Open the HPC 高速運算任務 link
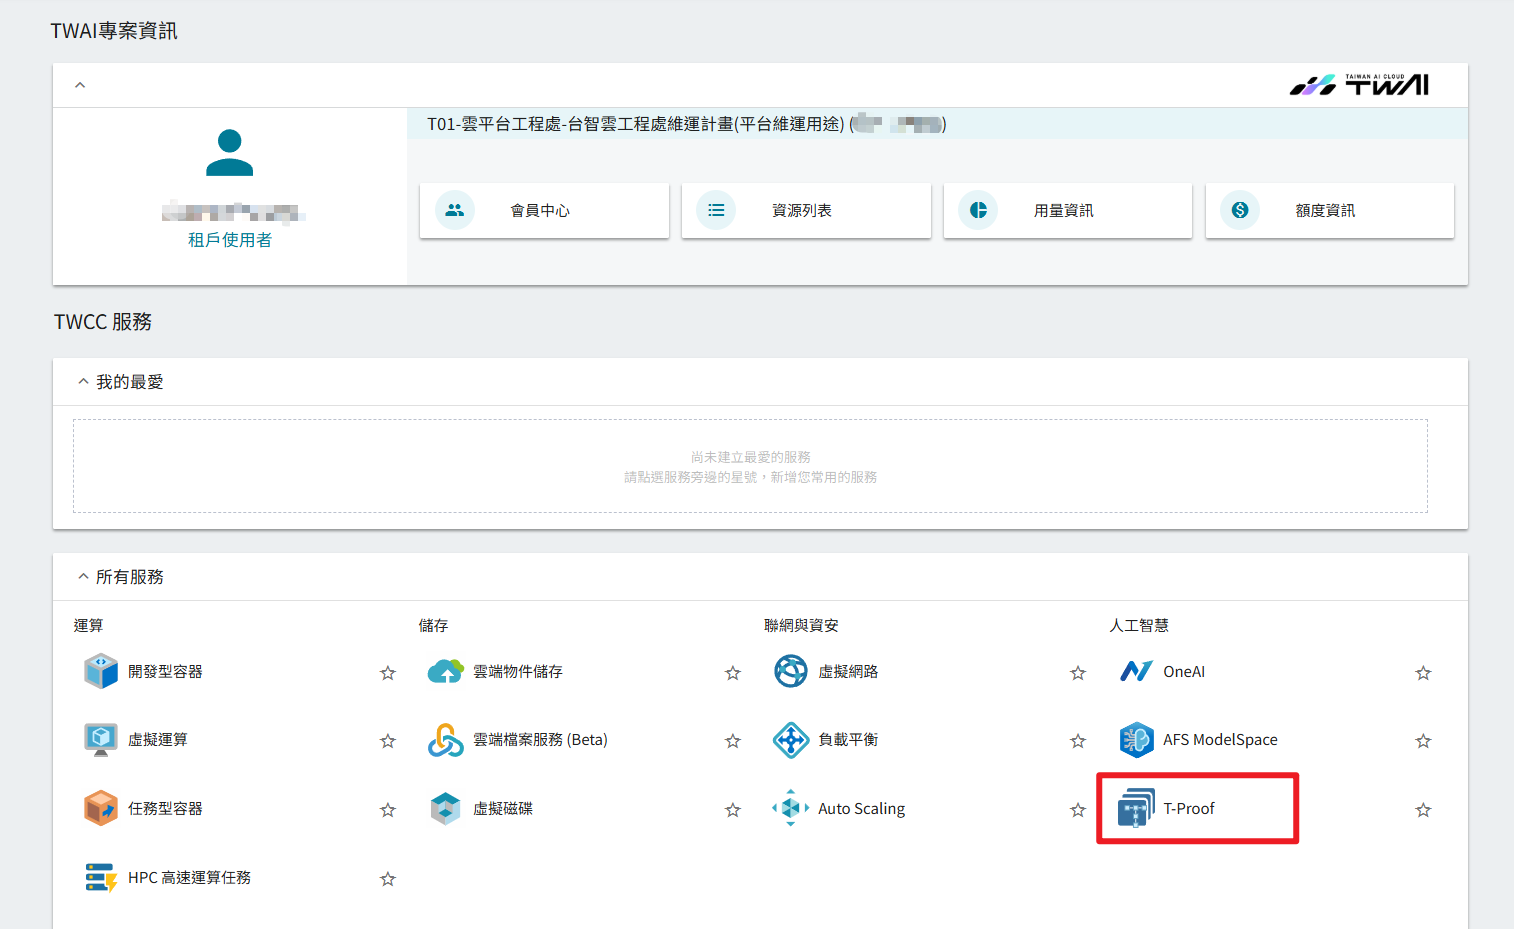 click(x=190, y=877)
